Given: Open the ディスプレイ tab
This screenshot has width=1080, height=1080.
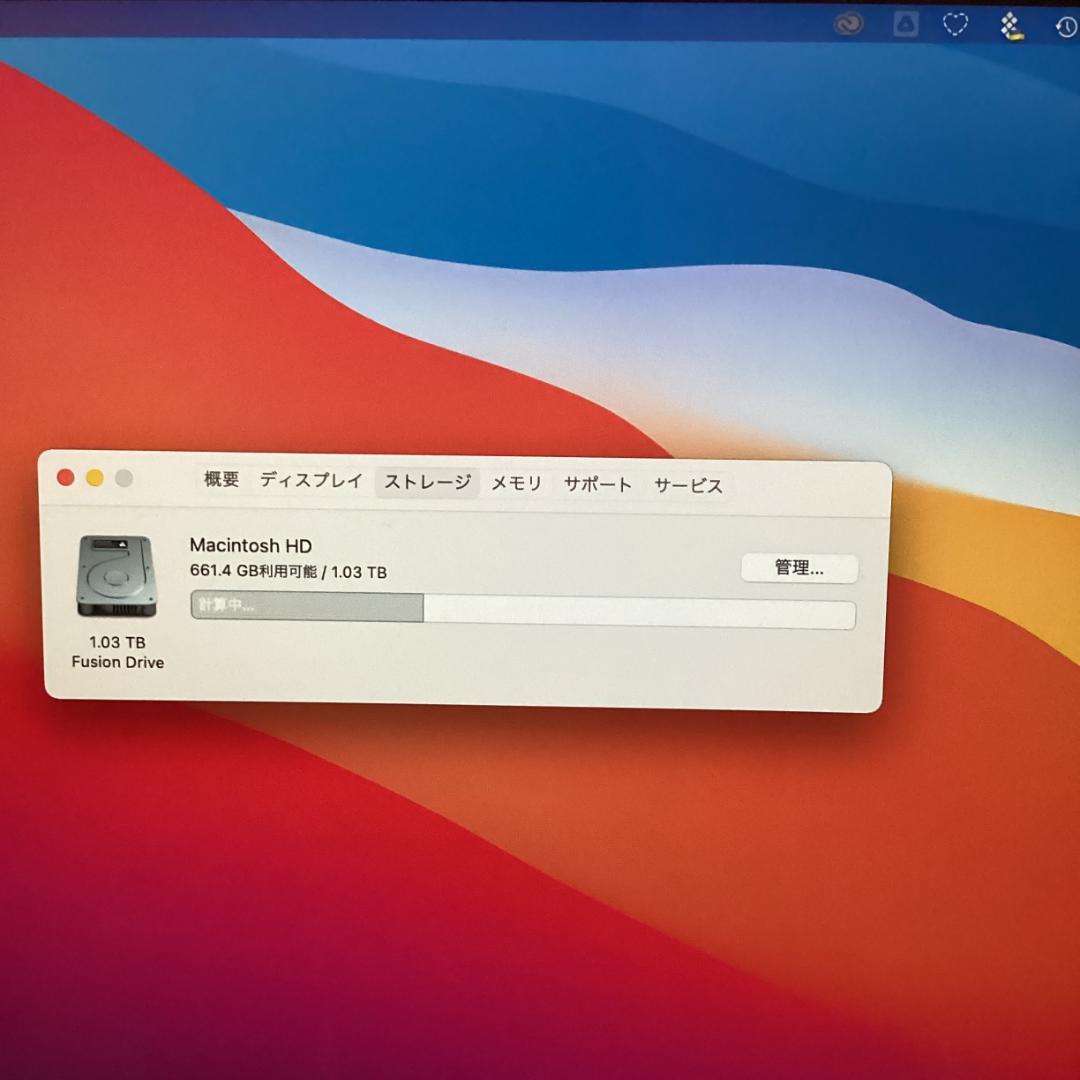Looking at the screenshot, I should [x=310, y=480].
